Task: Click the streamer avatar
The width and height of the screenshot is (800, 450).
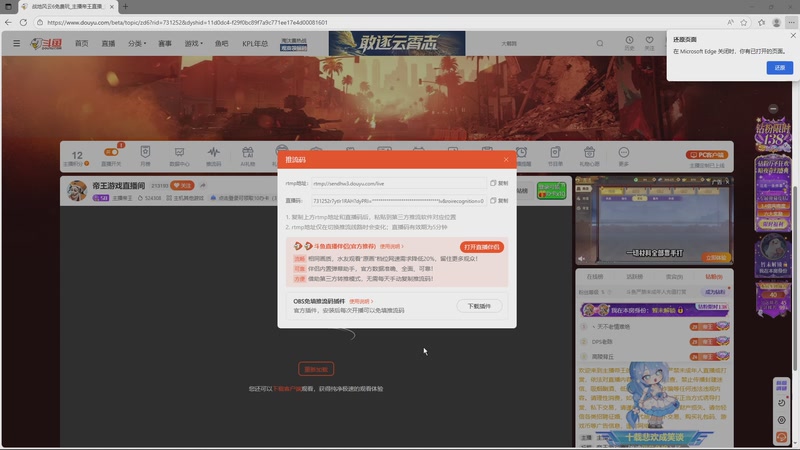Action: click(x=77, y=191)
